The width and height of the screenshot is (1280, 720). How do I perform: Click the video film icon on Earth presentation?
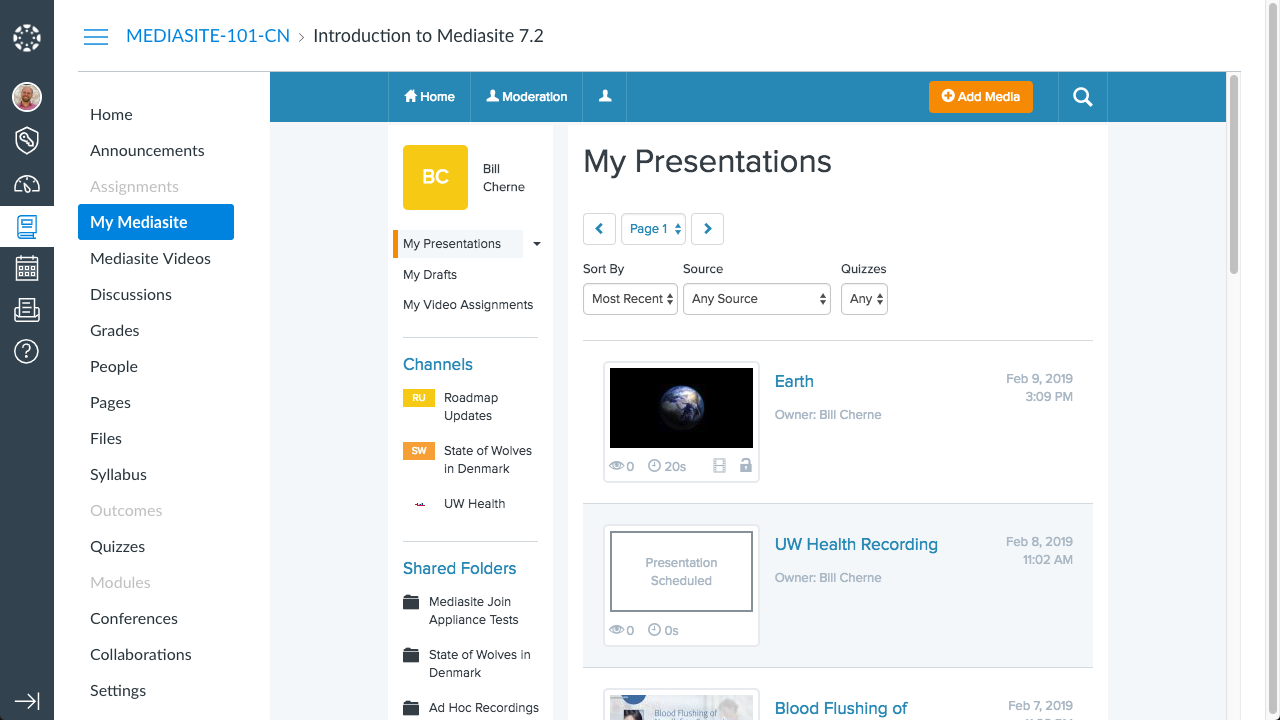click(719, 466)
